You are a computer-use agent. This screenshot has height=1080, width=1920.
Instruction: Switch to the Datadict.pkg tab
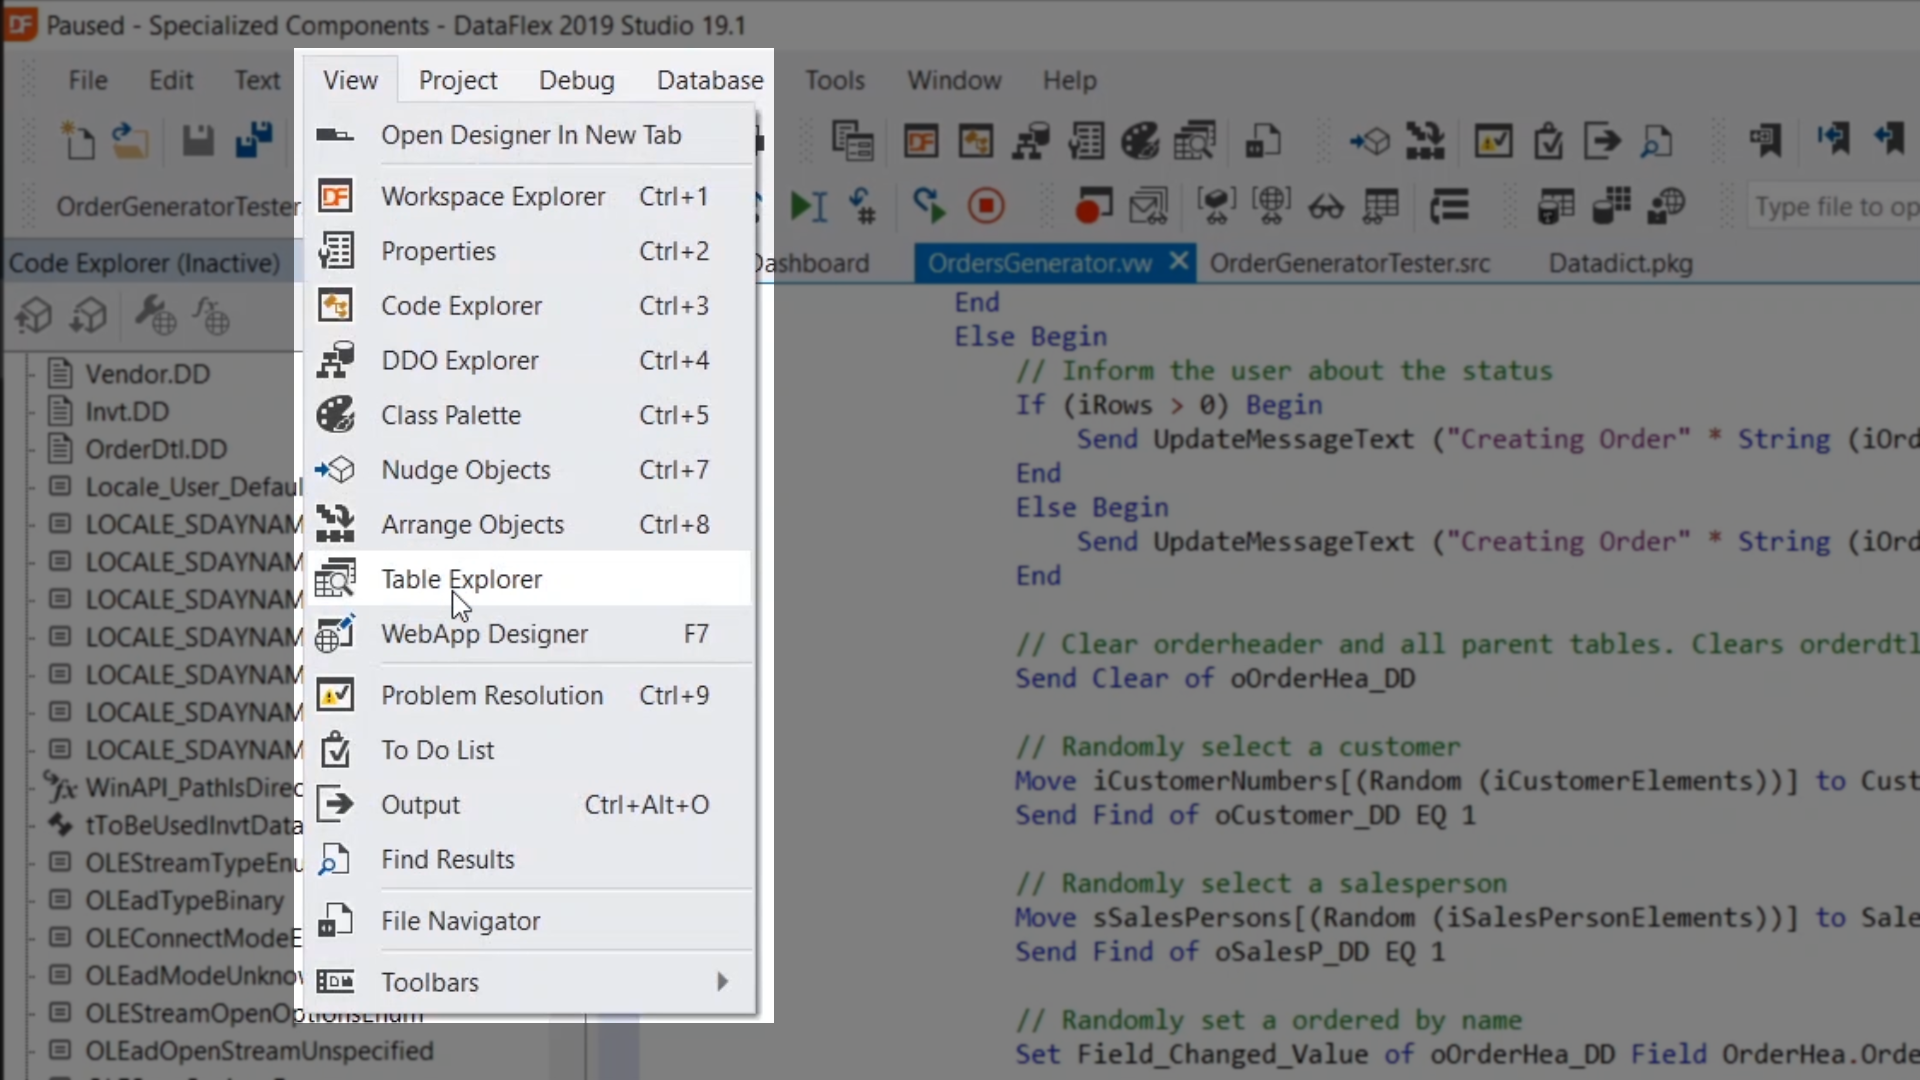[1620, 264]
